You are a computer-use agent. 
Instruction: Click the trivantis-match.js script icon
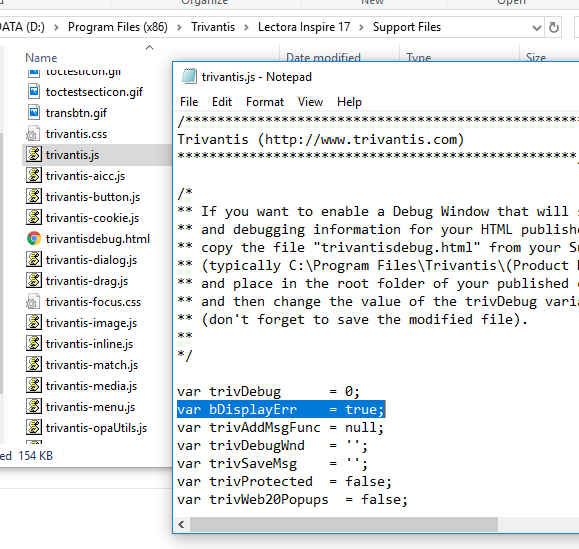coord(34,364)
